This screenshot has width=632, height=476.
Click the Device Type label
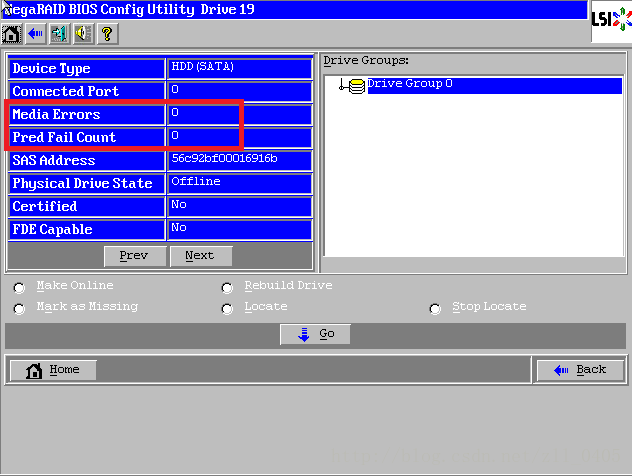coord(51,69)
